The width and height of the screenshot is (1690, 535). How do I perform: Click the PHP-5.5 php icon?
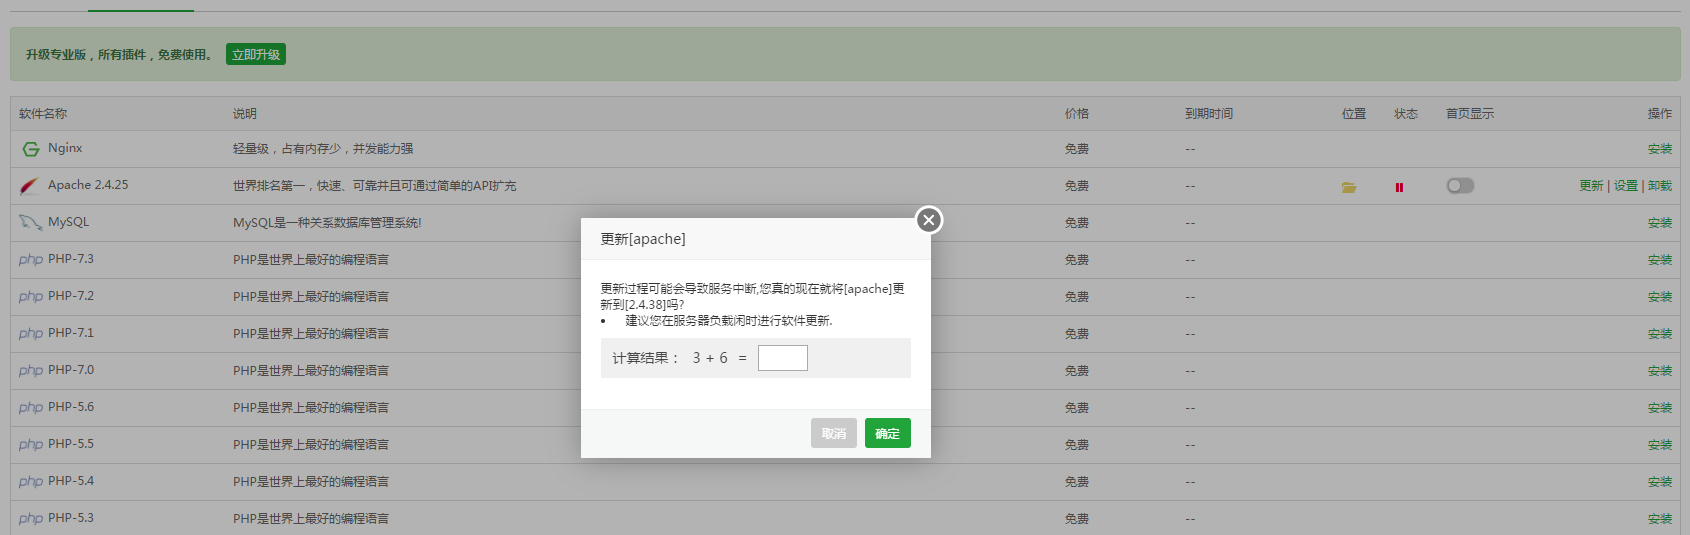[31, 445]
